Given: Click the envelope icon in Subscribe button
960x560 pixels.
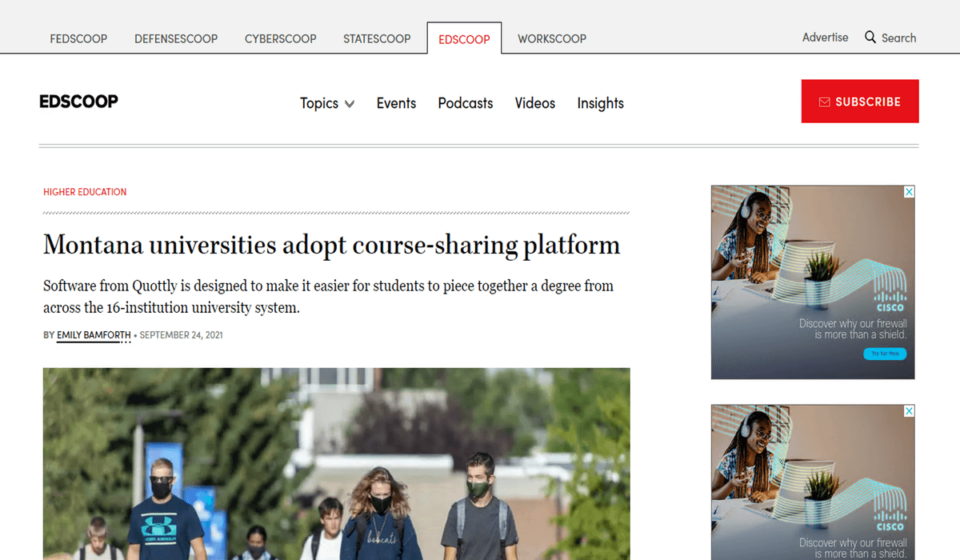Looking at the screenshot, I should point(824,102).
